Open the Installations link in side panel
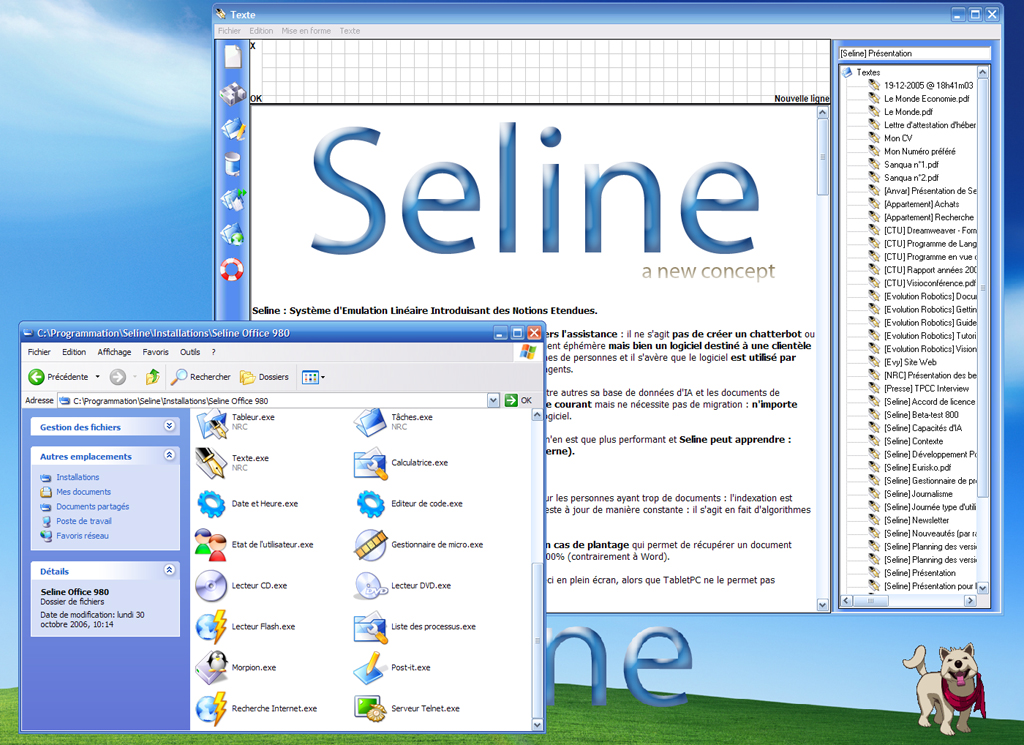This screenshot has width=1024, height=745. (x=78, y=477)
